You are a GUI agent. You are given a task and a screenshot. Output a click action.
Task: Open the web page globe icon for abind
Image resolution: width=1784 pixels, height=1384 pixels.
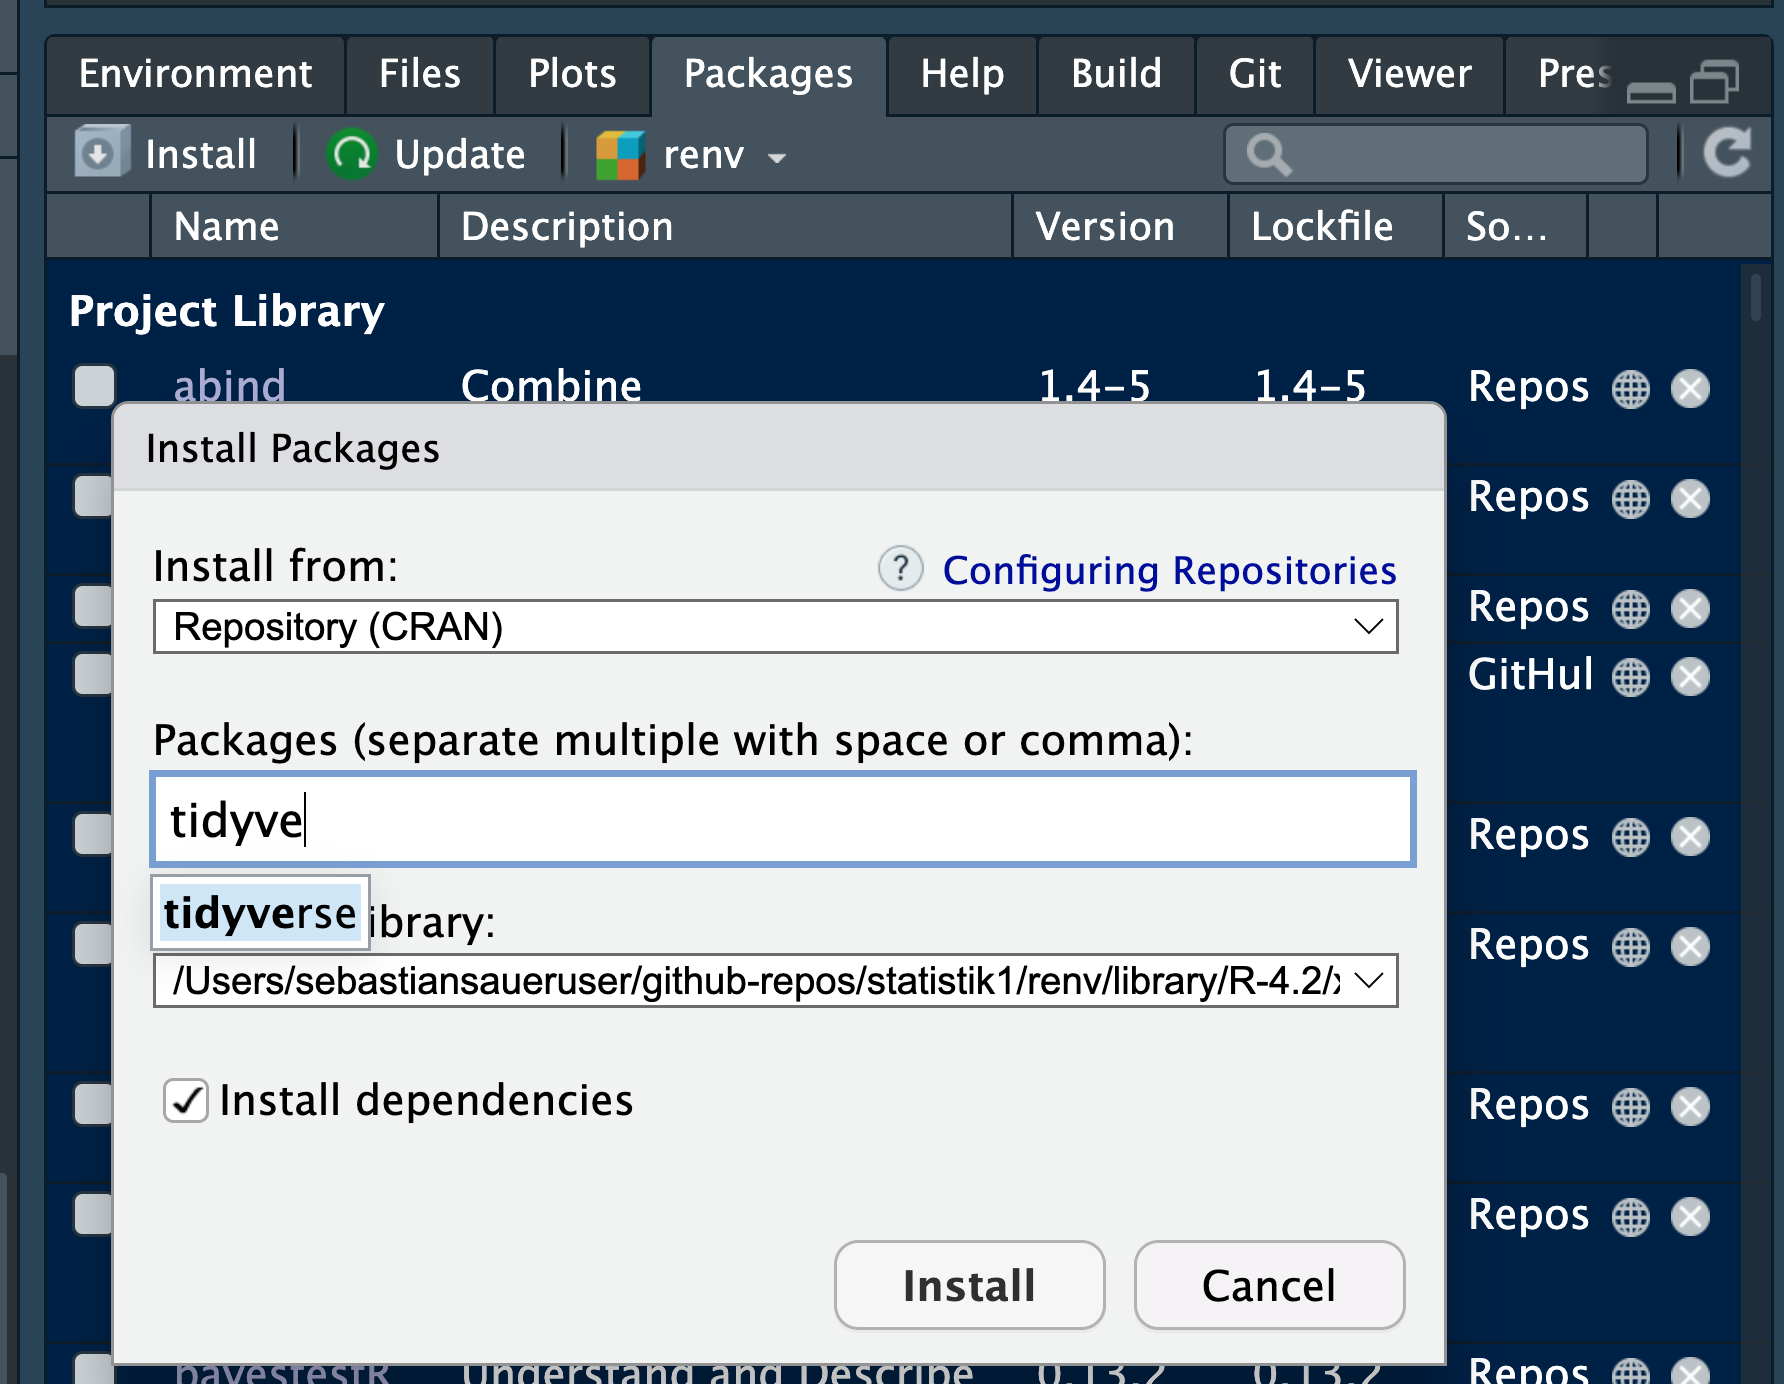click(x=1630, y=389)
